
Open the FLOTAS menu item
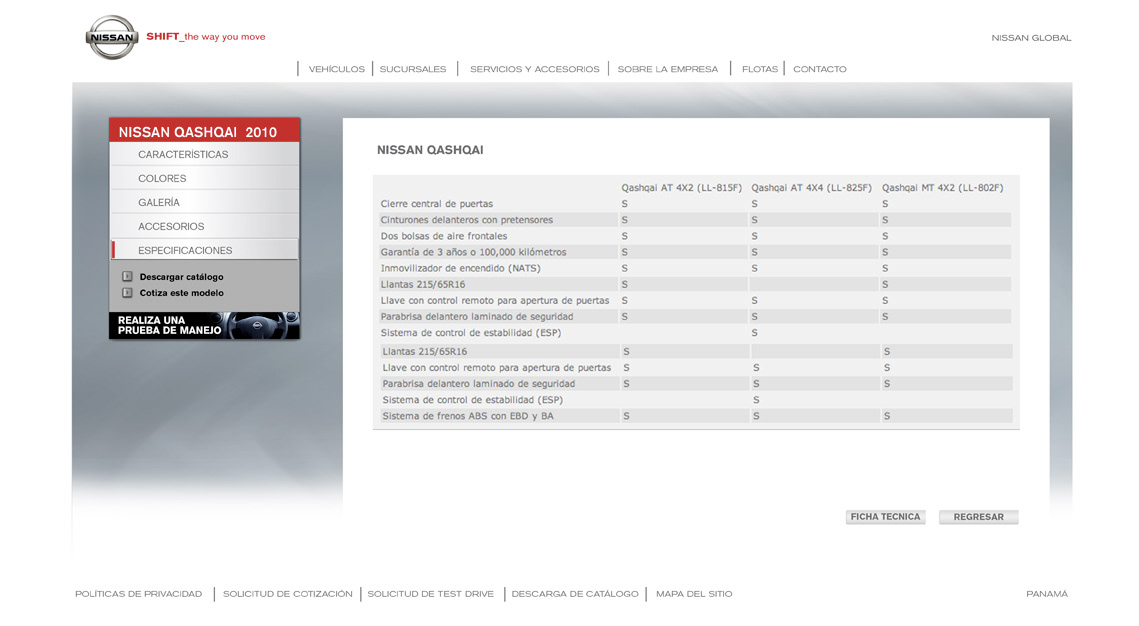(760, 69)
